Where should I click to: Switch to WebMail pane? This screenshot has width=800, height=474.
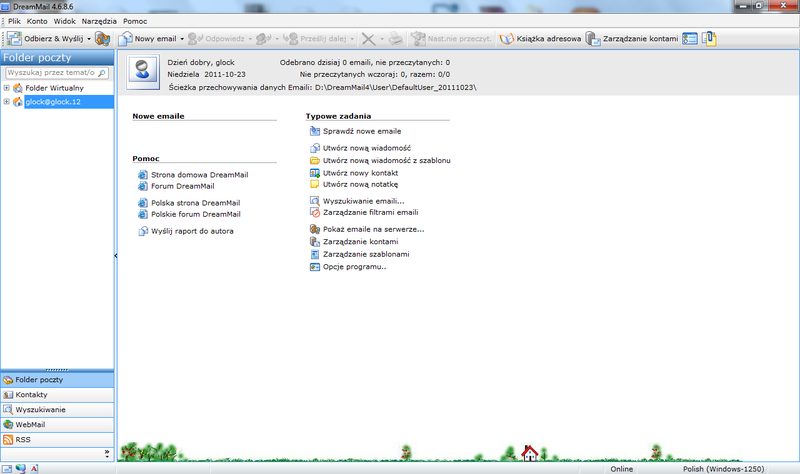click(57, 425)
